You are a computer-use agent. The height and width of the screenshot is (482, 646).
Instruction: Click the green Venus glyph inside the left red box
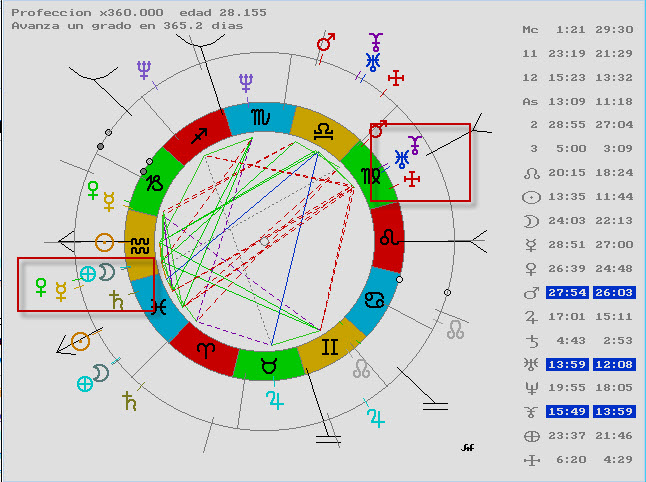[41, 287]
